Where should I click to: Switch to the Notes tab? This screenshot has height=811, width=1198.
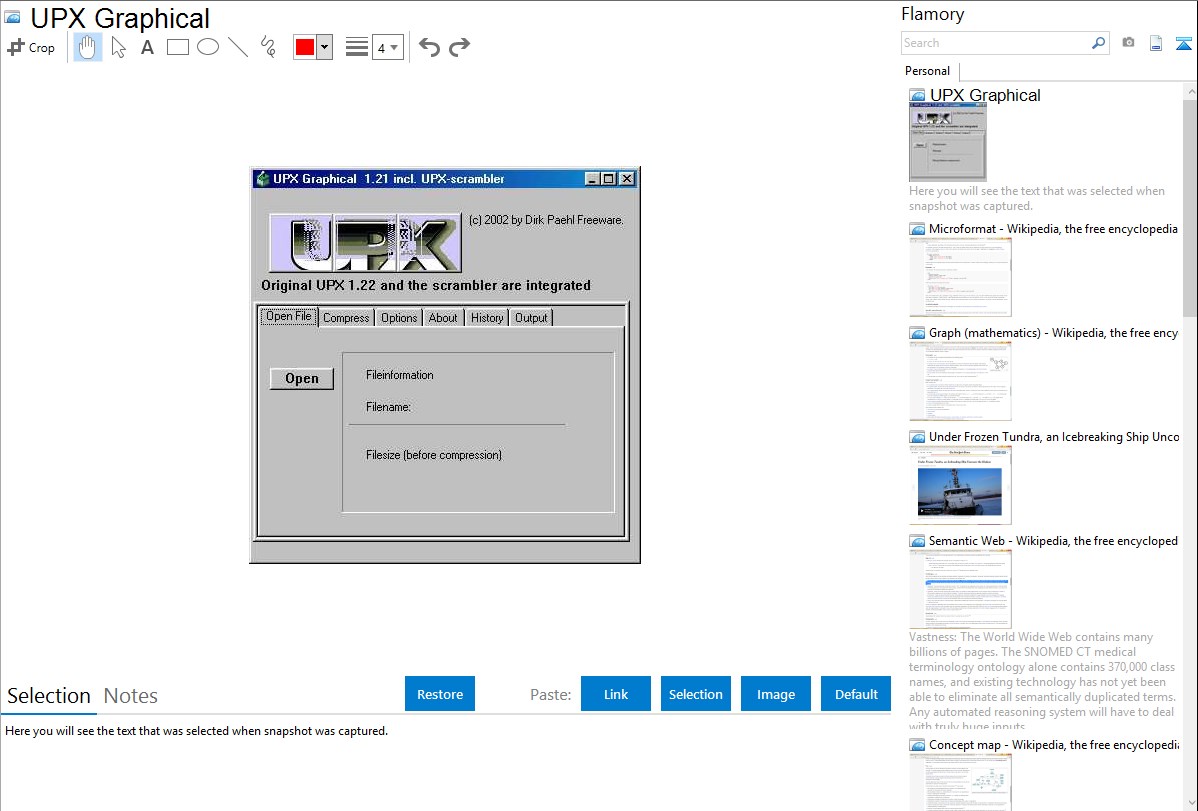point(131,696)
